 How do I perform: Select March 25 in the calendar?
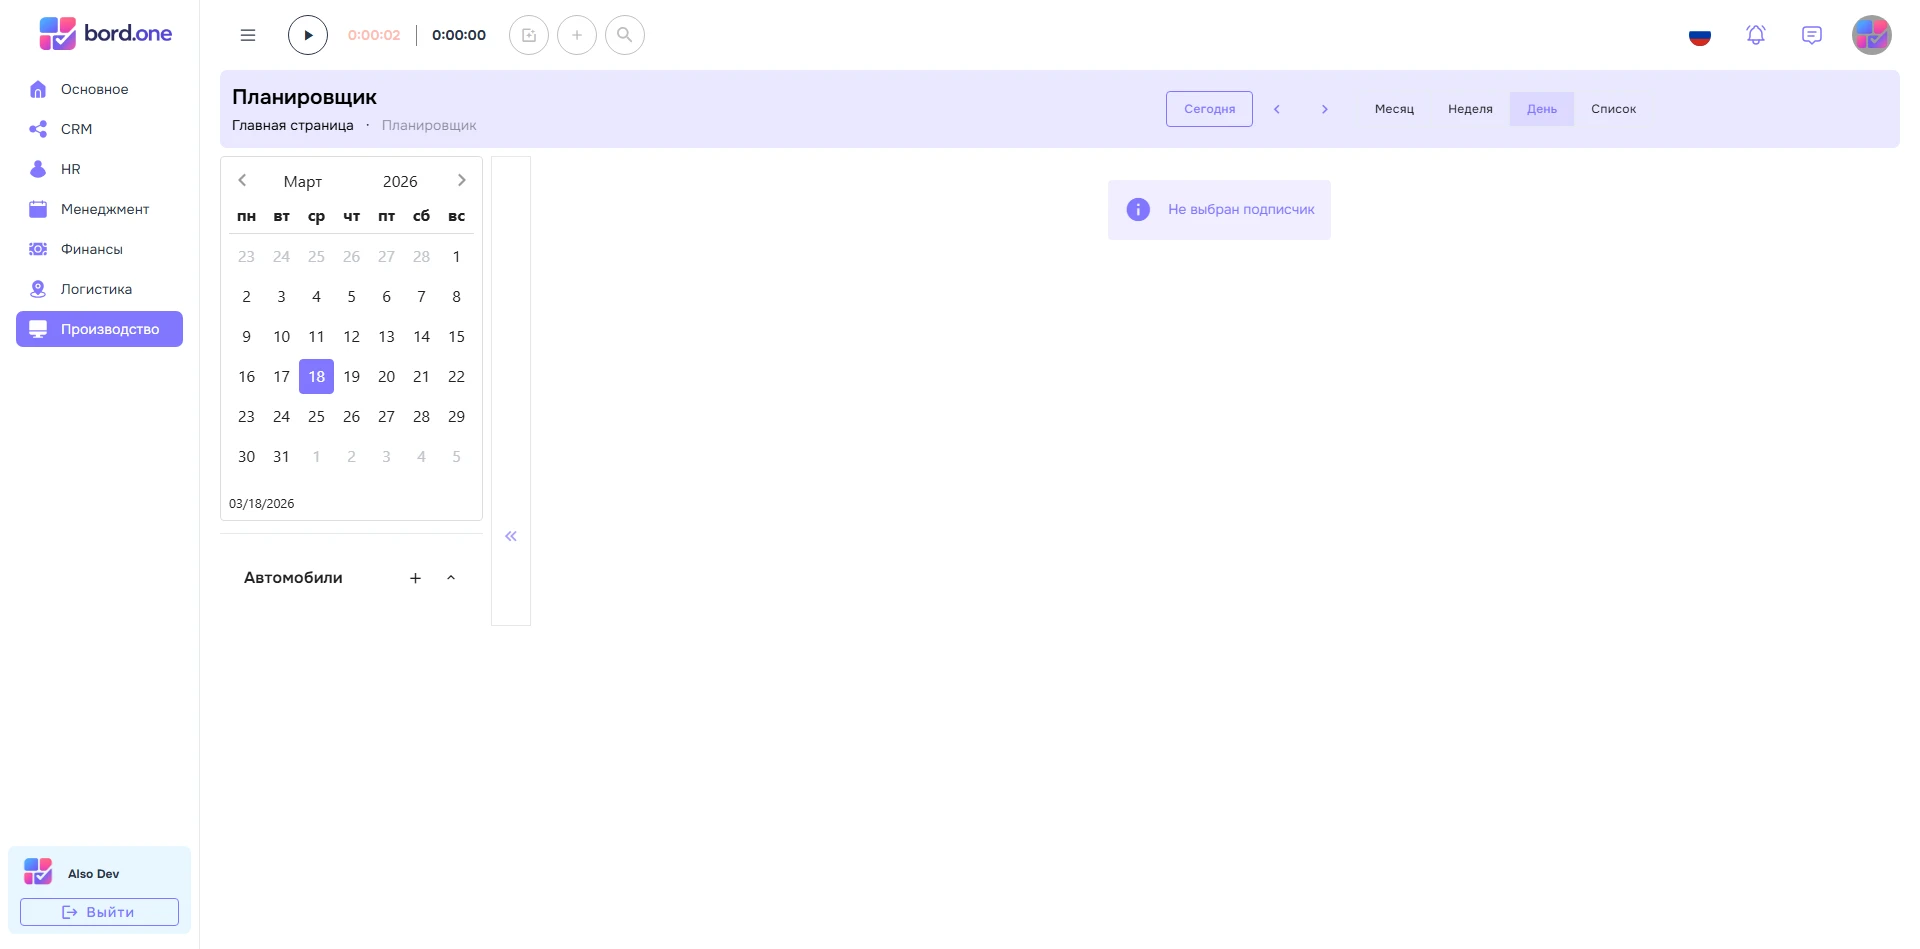pos(316,416)
